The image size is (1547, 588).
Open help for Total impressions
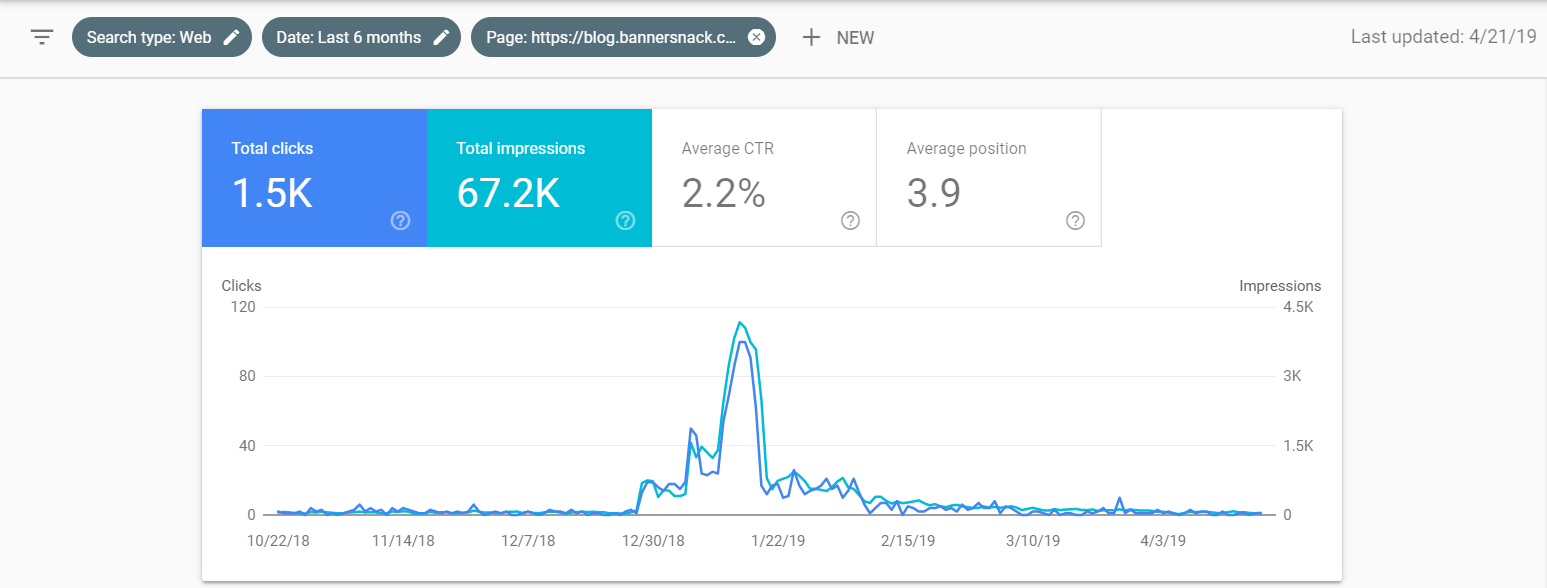[x=625, y=221]
